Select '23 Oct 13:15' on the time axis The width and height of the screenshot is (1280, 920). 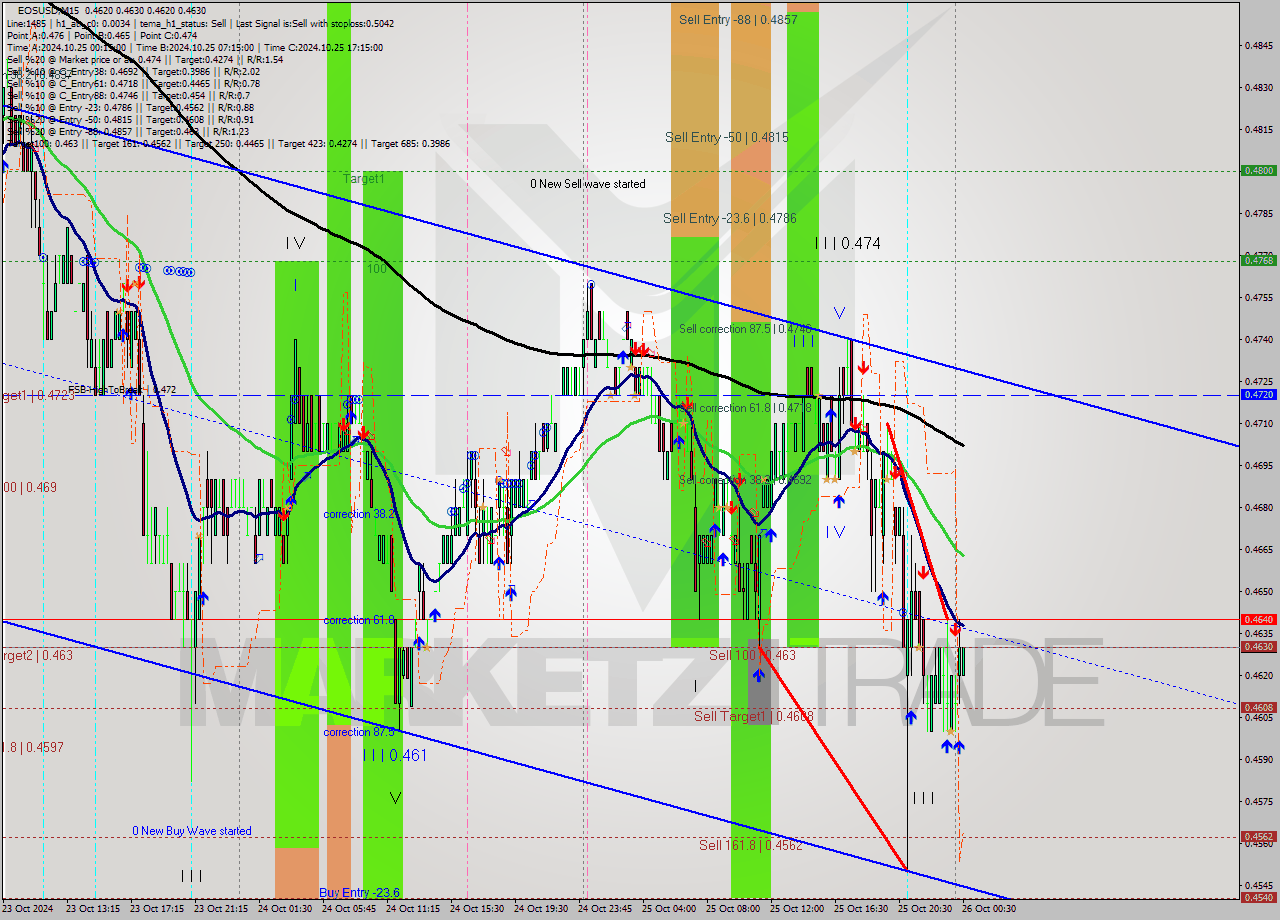pyautogui.click(x=93, y=909)
